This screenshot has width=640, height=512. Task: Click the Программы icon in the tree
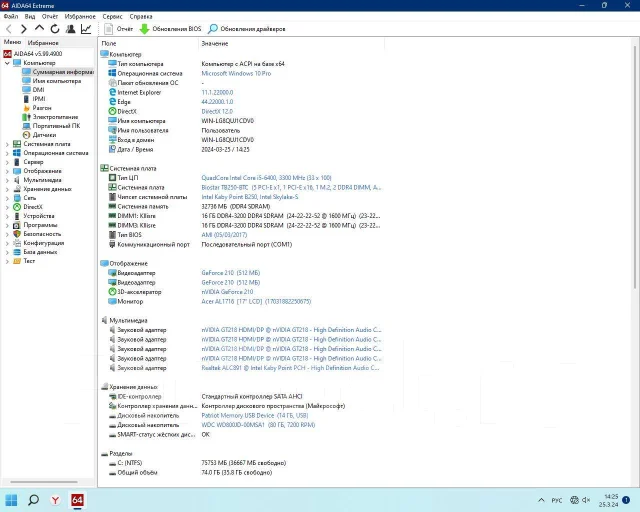(17, 225)
